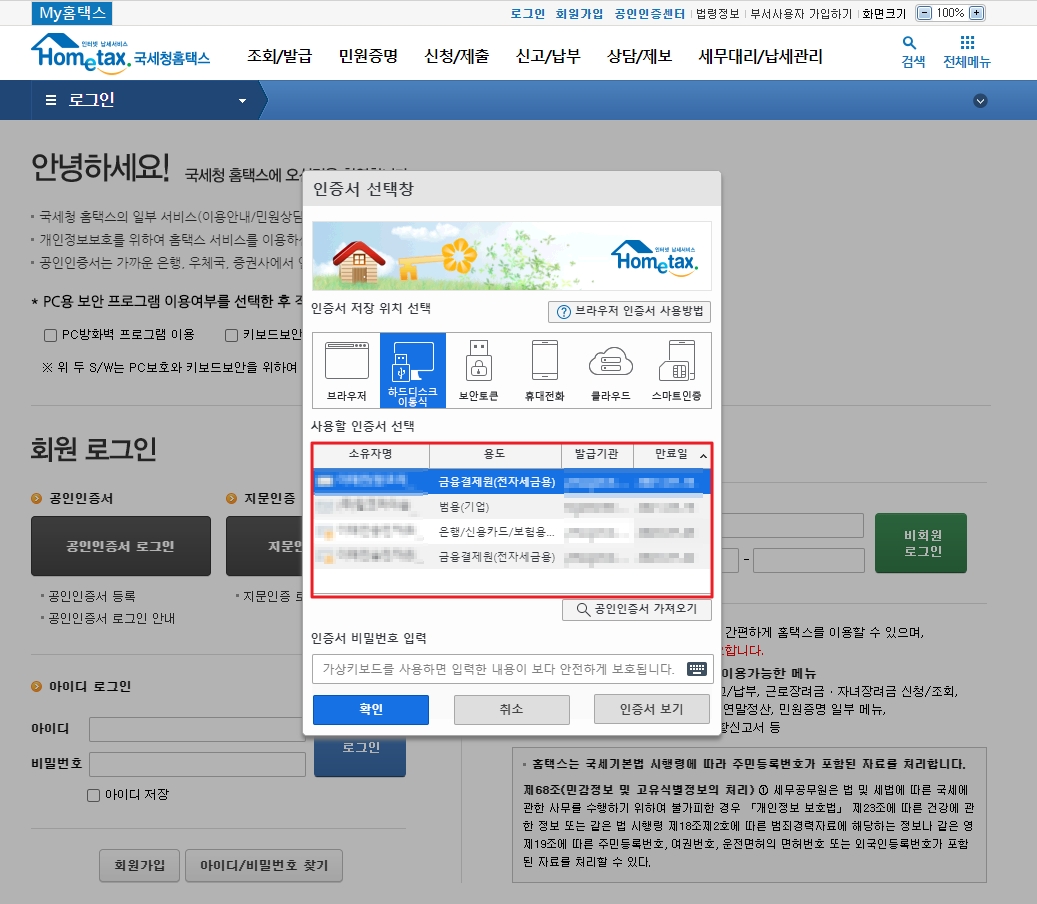Sort certificate list by 만료일 arrow
Image resolution: width=1037 pixels, height=904 pixels.
coord(704,456)
